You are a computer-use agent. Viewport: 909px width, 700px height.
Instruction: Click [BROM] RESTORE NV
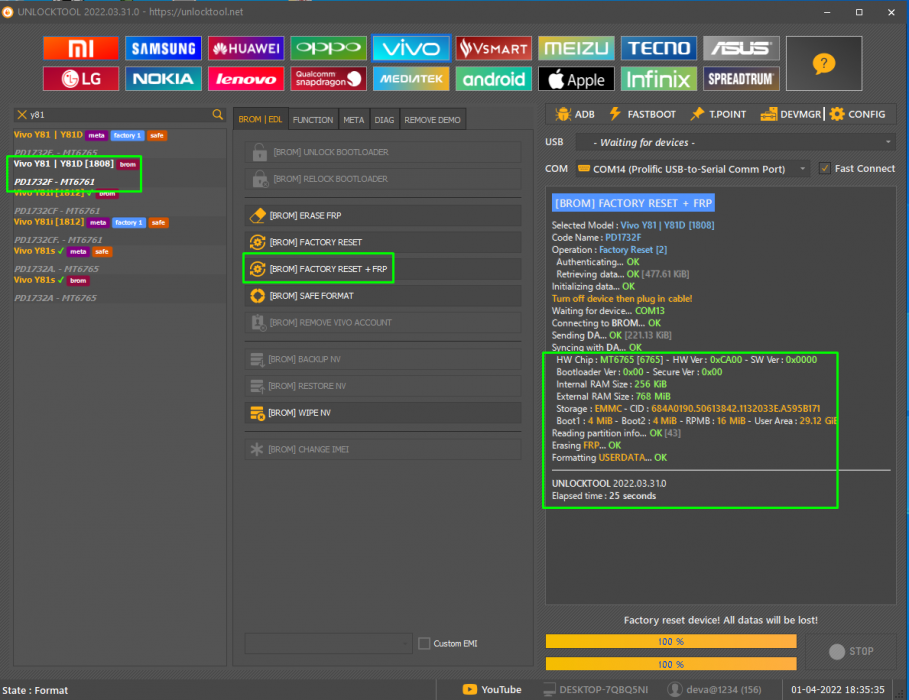(x=383, y=386)
